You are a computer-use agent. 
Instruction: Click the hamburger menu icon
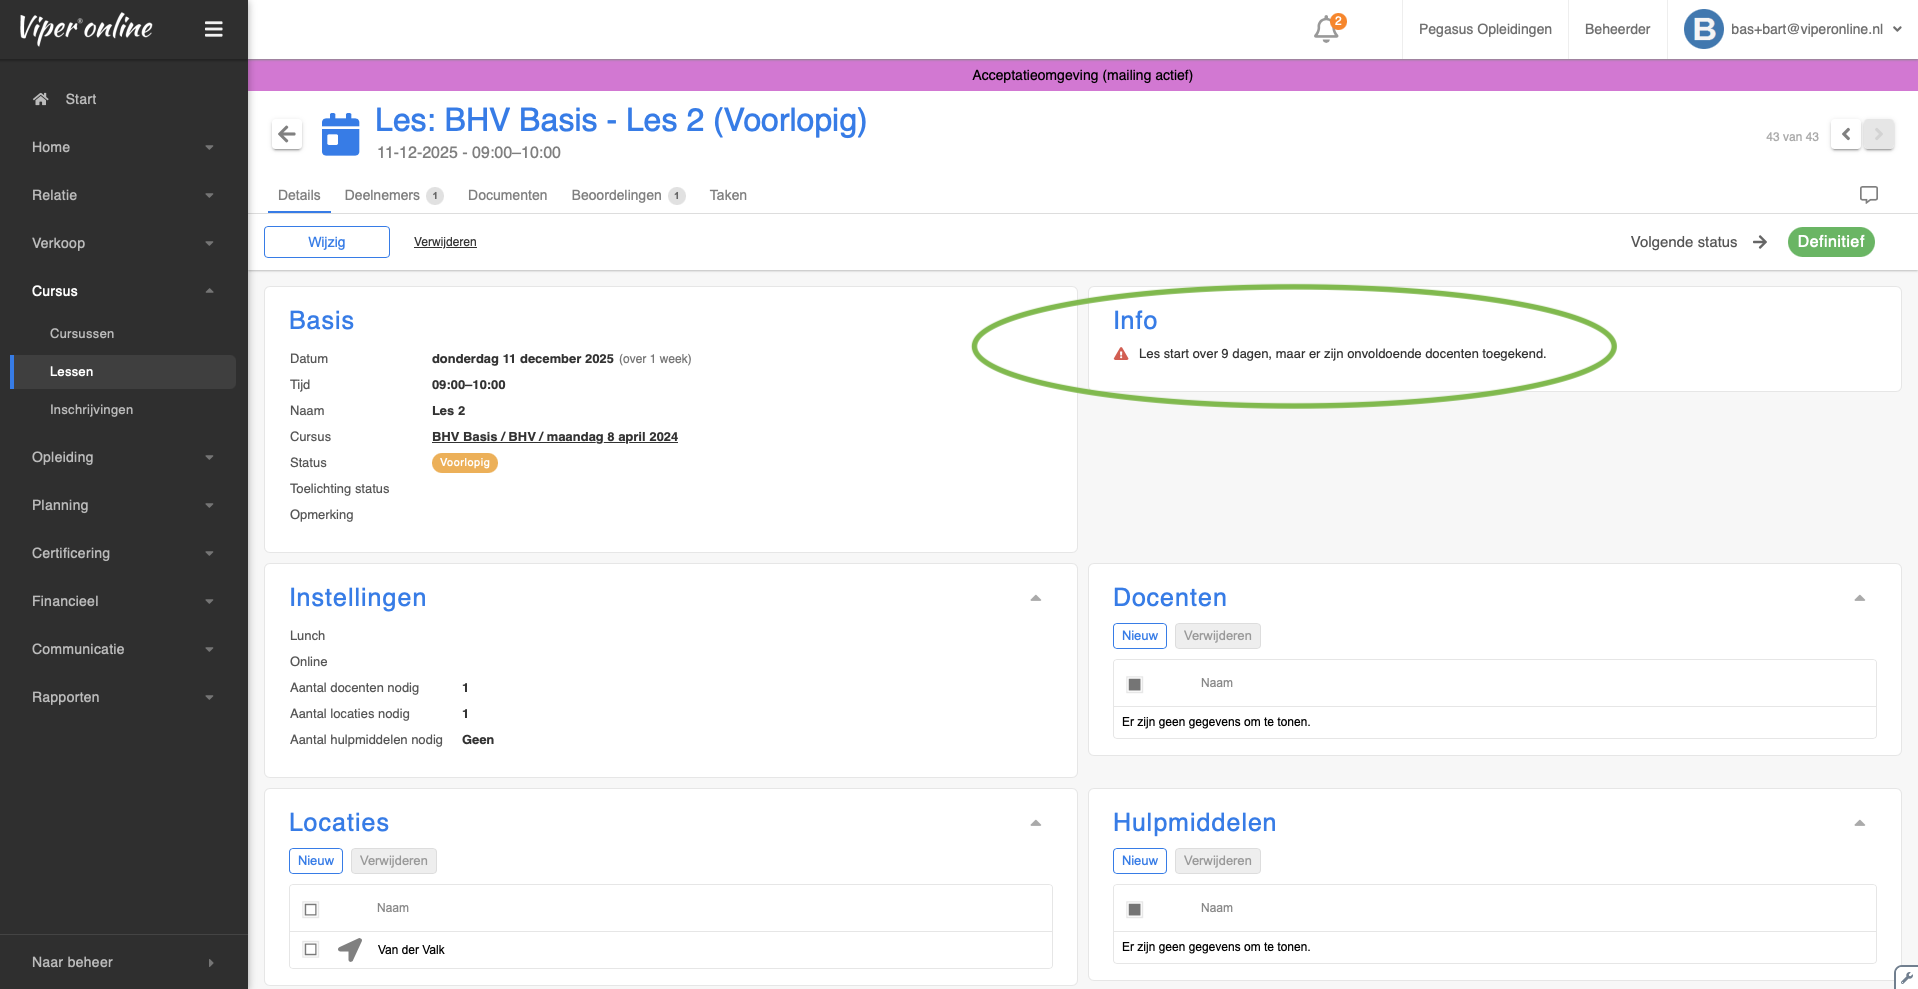point(213,29)
